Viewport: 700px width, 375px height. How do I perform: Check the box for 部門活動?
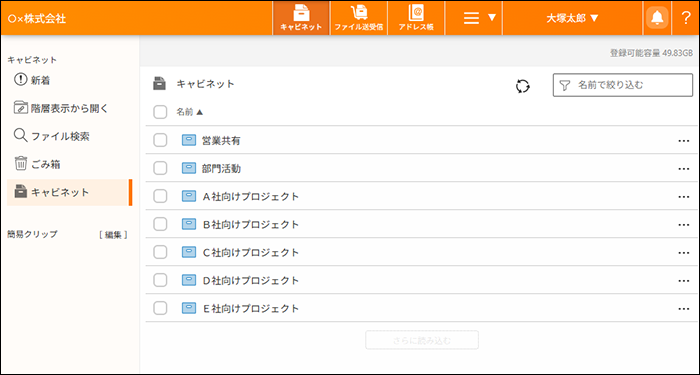coord(160,168)
